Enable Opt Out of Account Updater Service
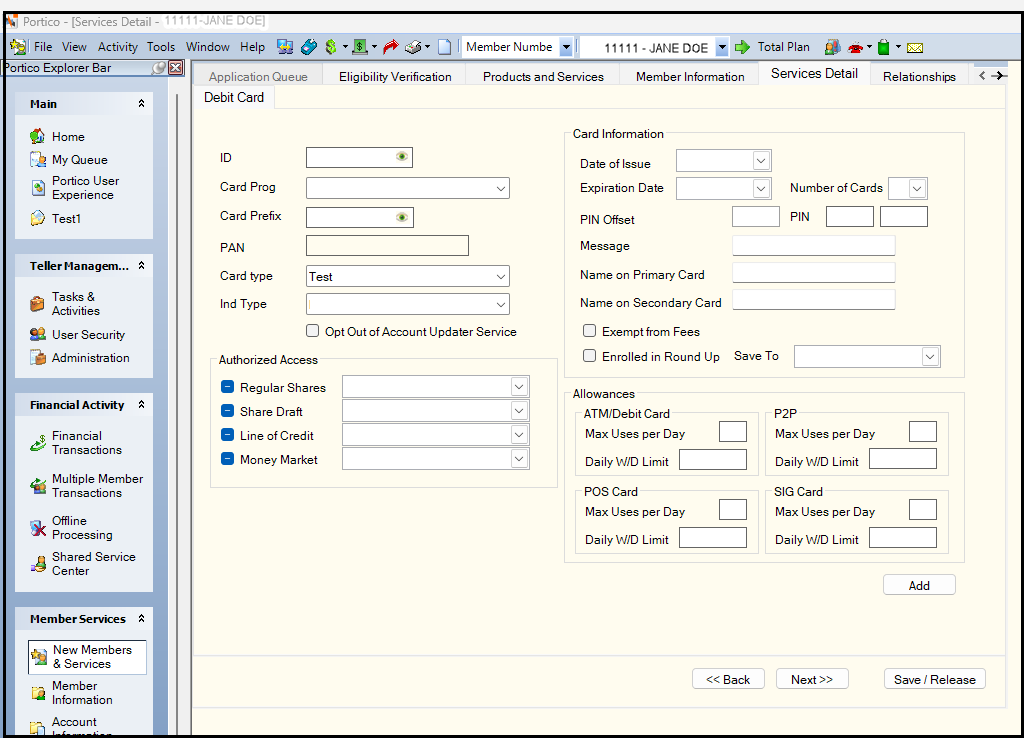Screen dimensions: 1024x738 [x=313, y=331]
